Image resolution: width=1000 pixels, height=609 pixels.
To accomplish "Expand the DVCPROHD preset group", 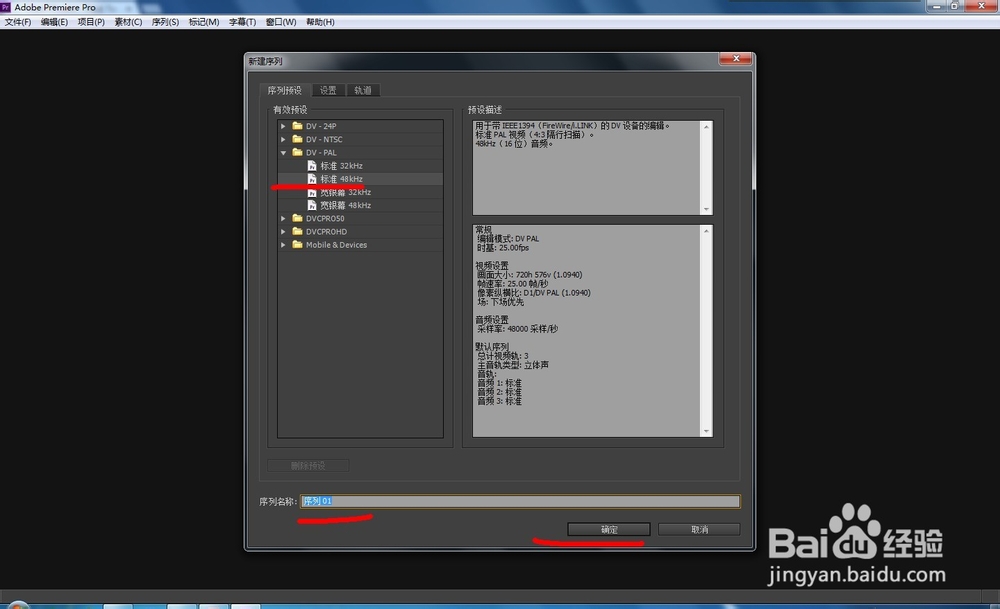I will (x=283, y=231).
